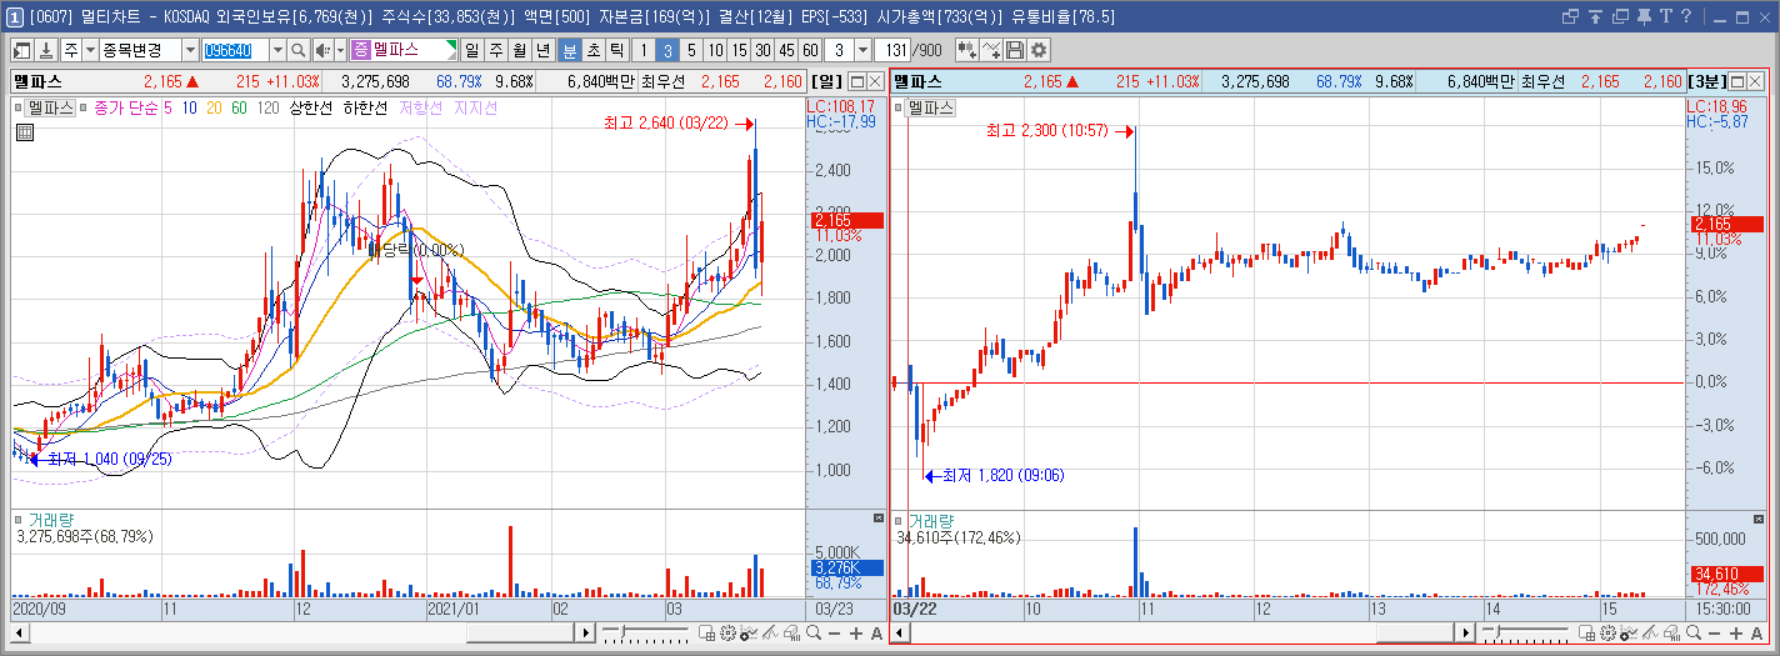Click left chart auto-fit A icon
Viewport: 1780px width, 656px height.
pos(877,633)
